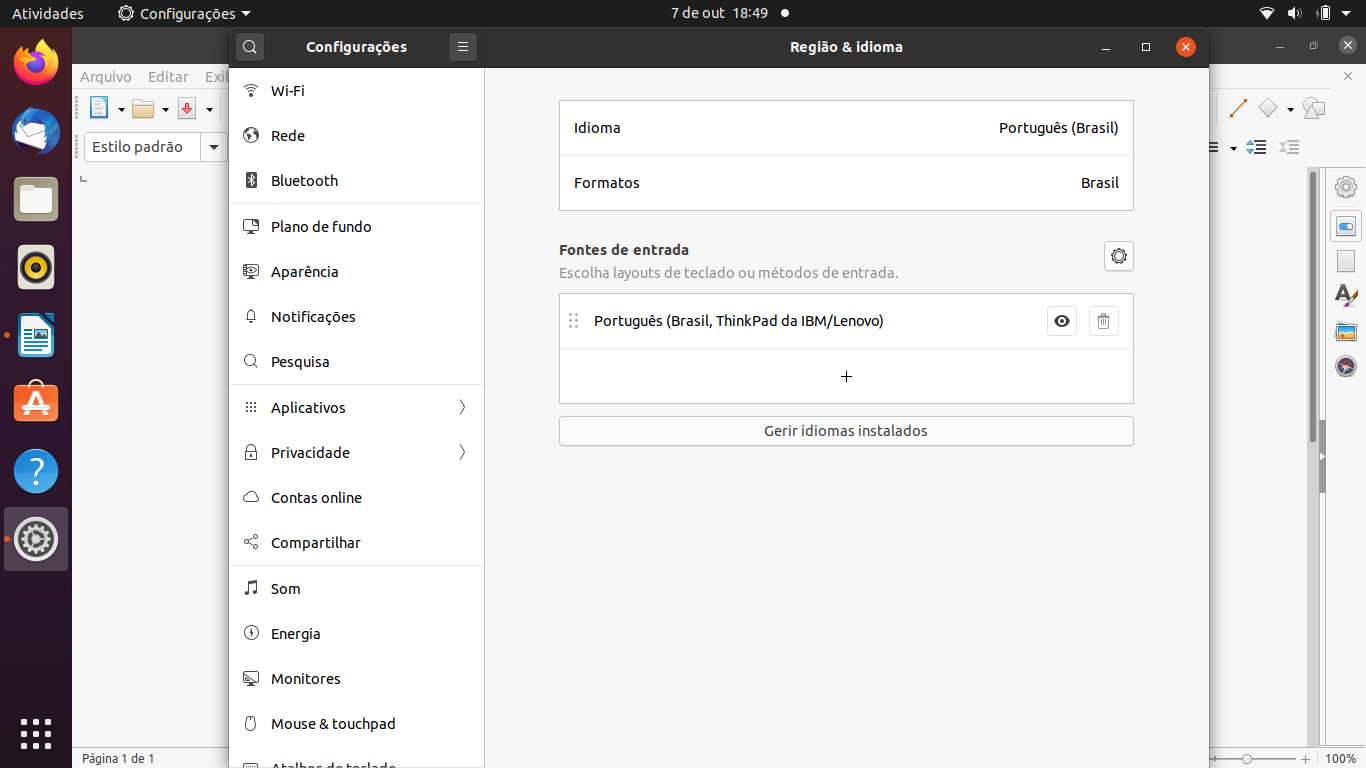
Task: Close the Writer document with the X
Action: [1348, 77]
